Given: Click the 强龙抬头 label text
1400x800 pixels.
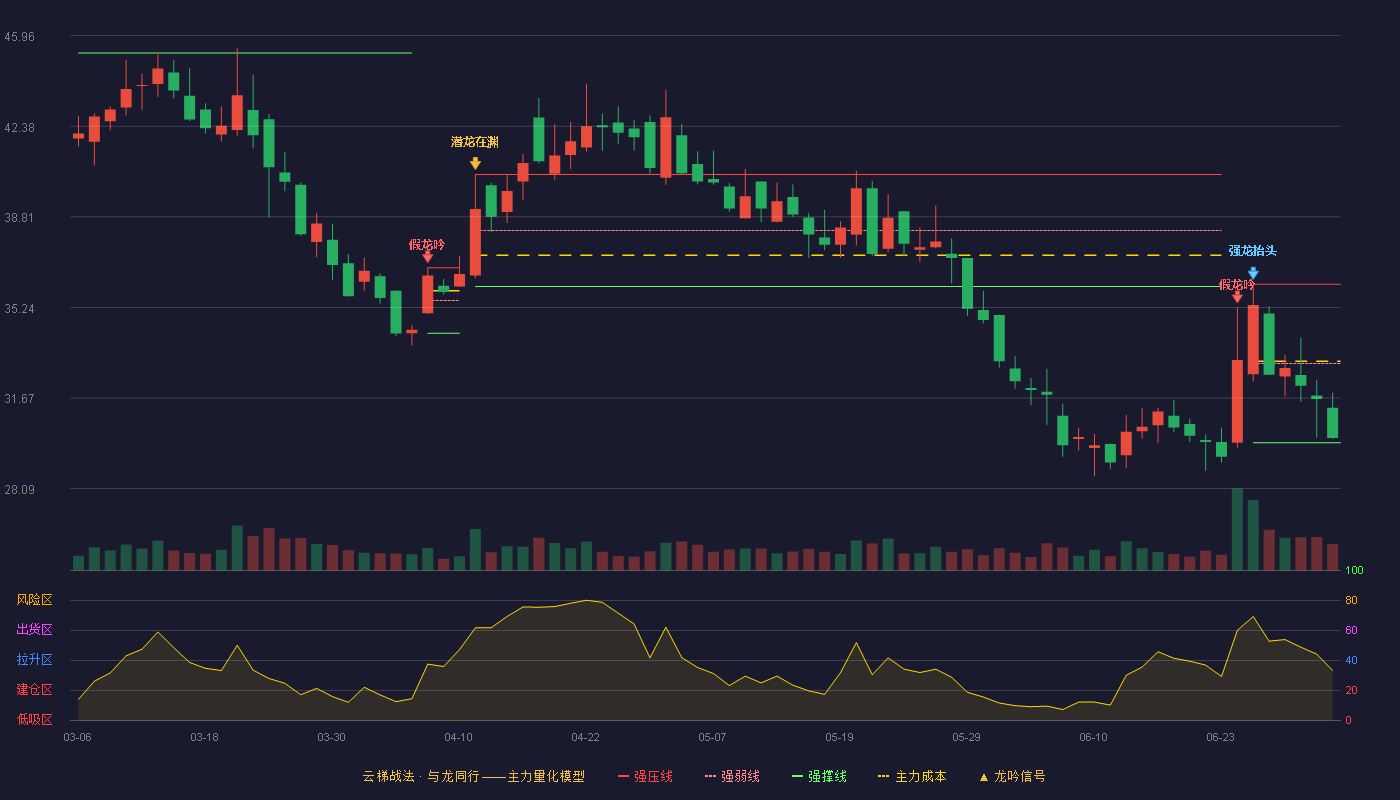Looking at the screenshot, I should [x=1253, y=251].
